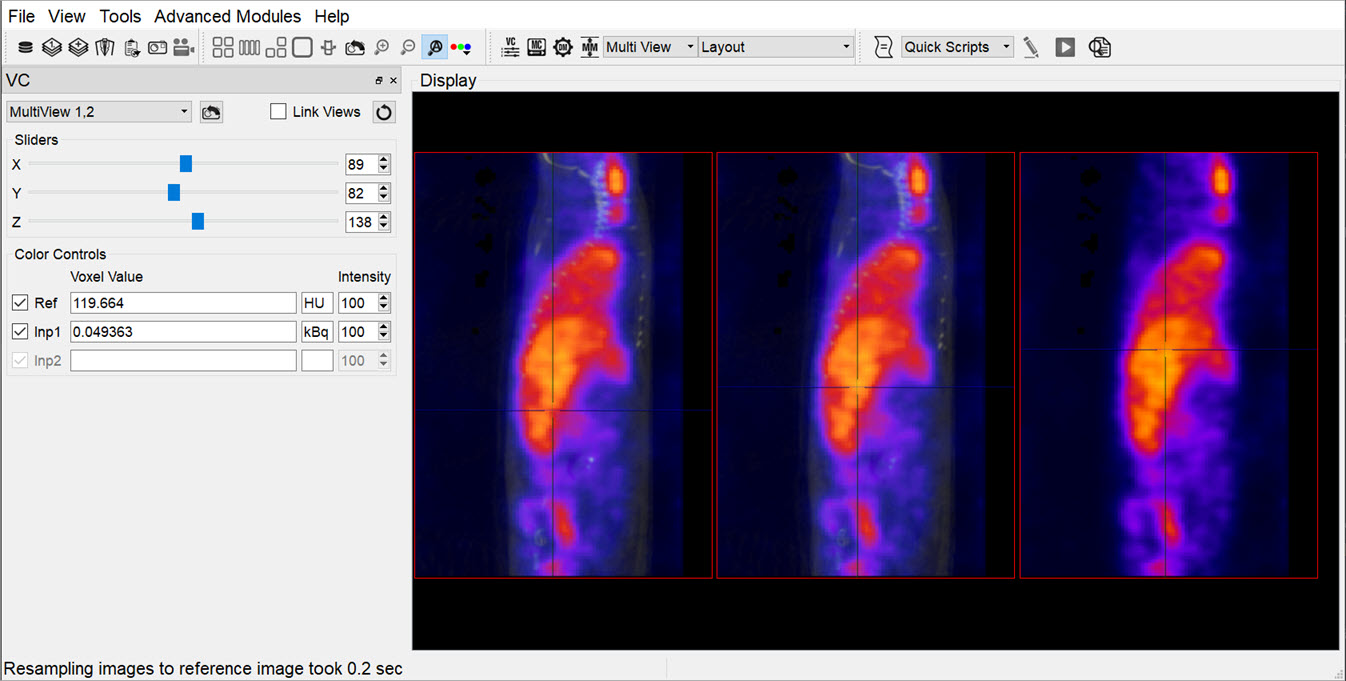Uncheck the Inp1 color control checkbox
This screenshot has height=681, width=1346.
20,332
